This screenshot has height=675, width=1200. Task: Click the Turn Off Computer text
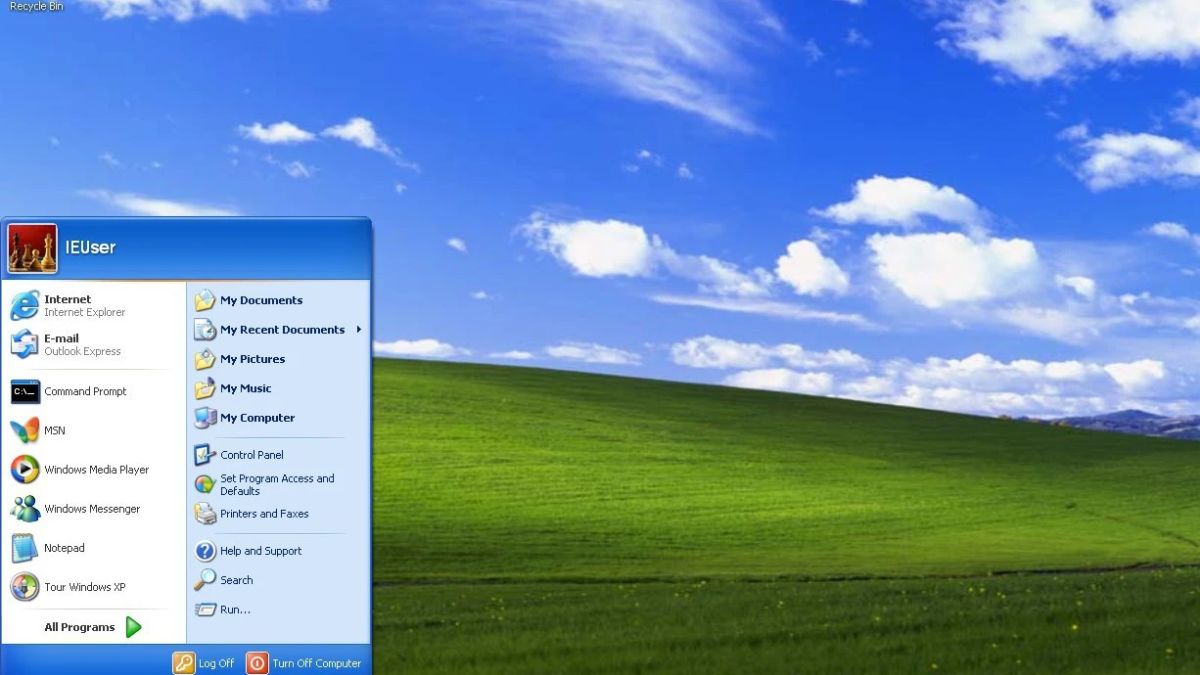(317, 664)
